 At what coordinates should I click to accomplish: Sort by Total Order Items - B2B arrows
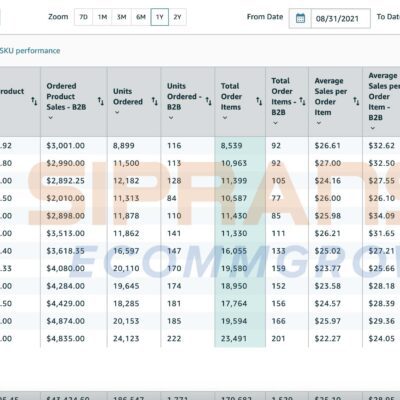pos(302,101)
